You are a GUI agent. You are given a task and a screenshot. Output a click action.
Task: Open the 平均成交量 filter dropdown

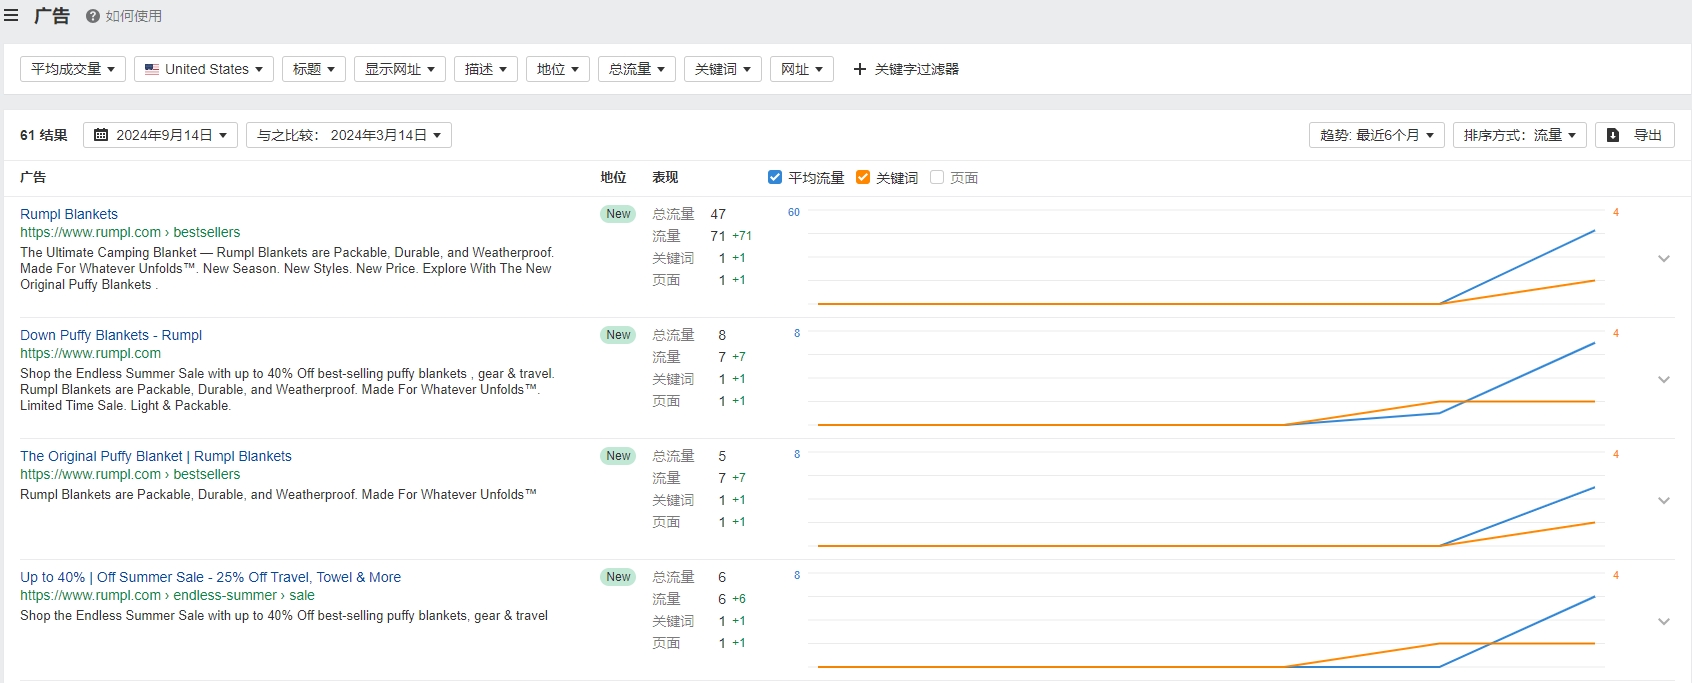73,69
